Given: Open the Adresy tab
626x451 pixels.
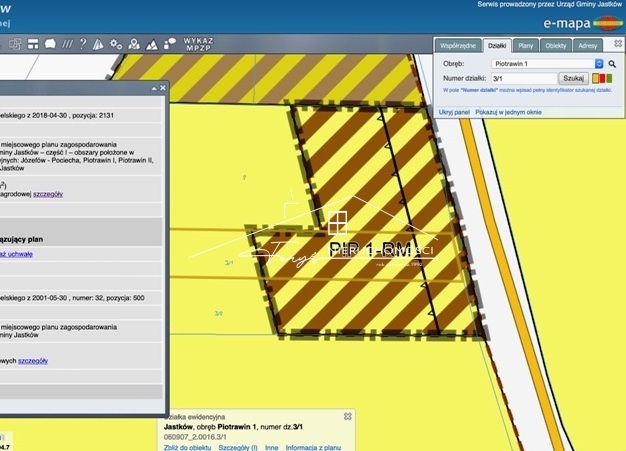Looking at the screenshot, I should click(588, 46).
